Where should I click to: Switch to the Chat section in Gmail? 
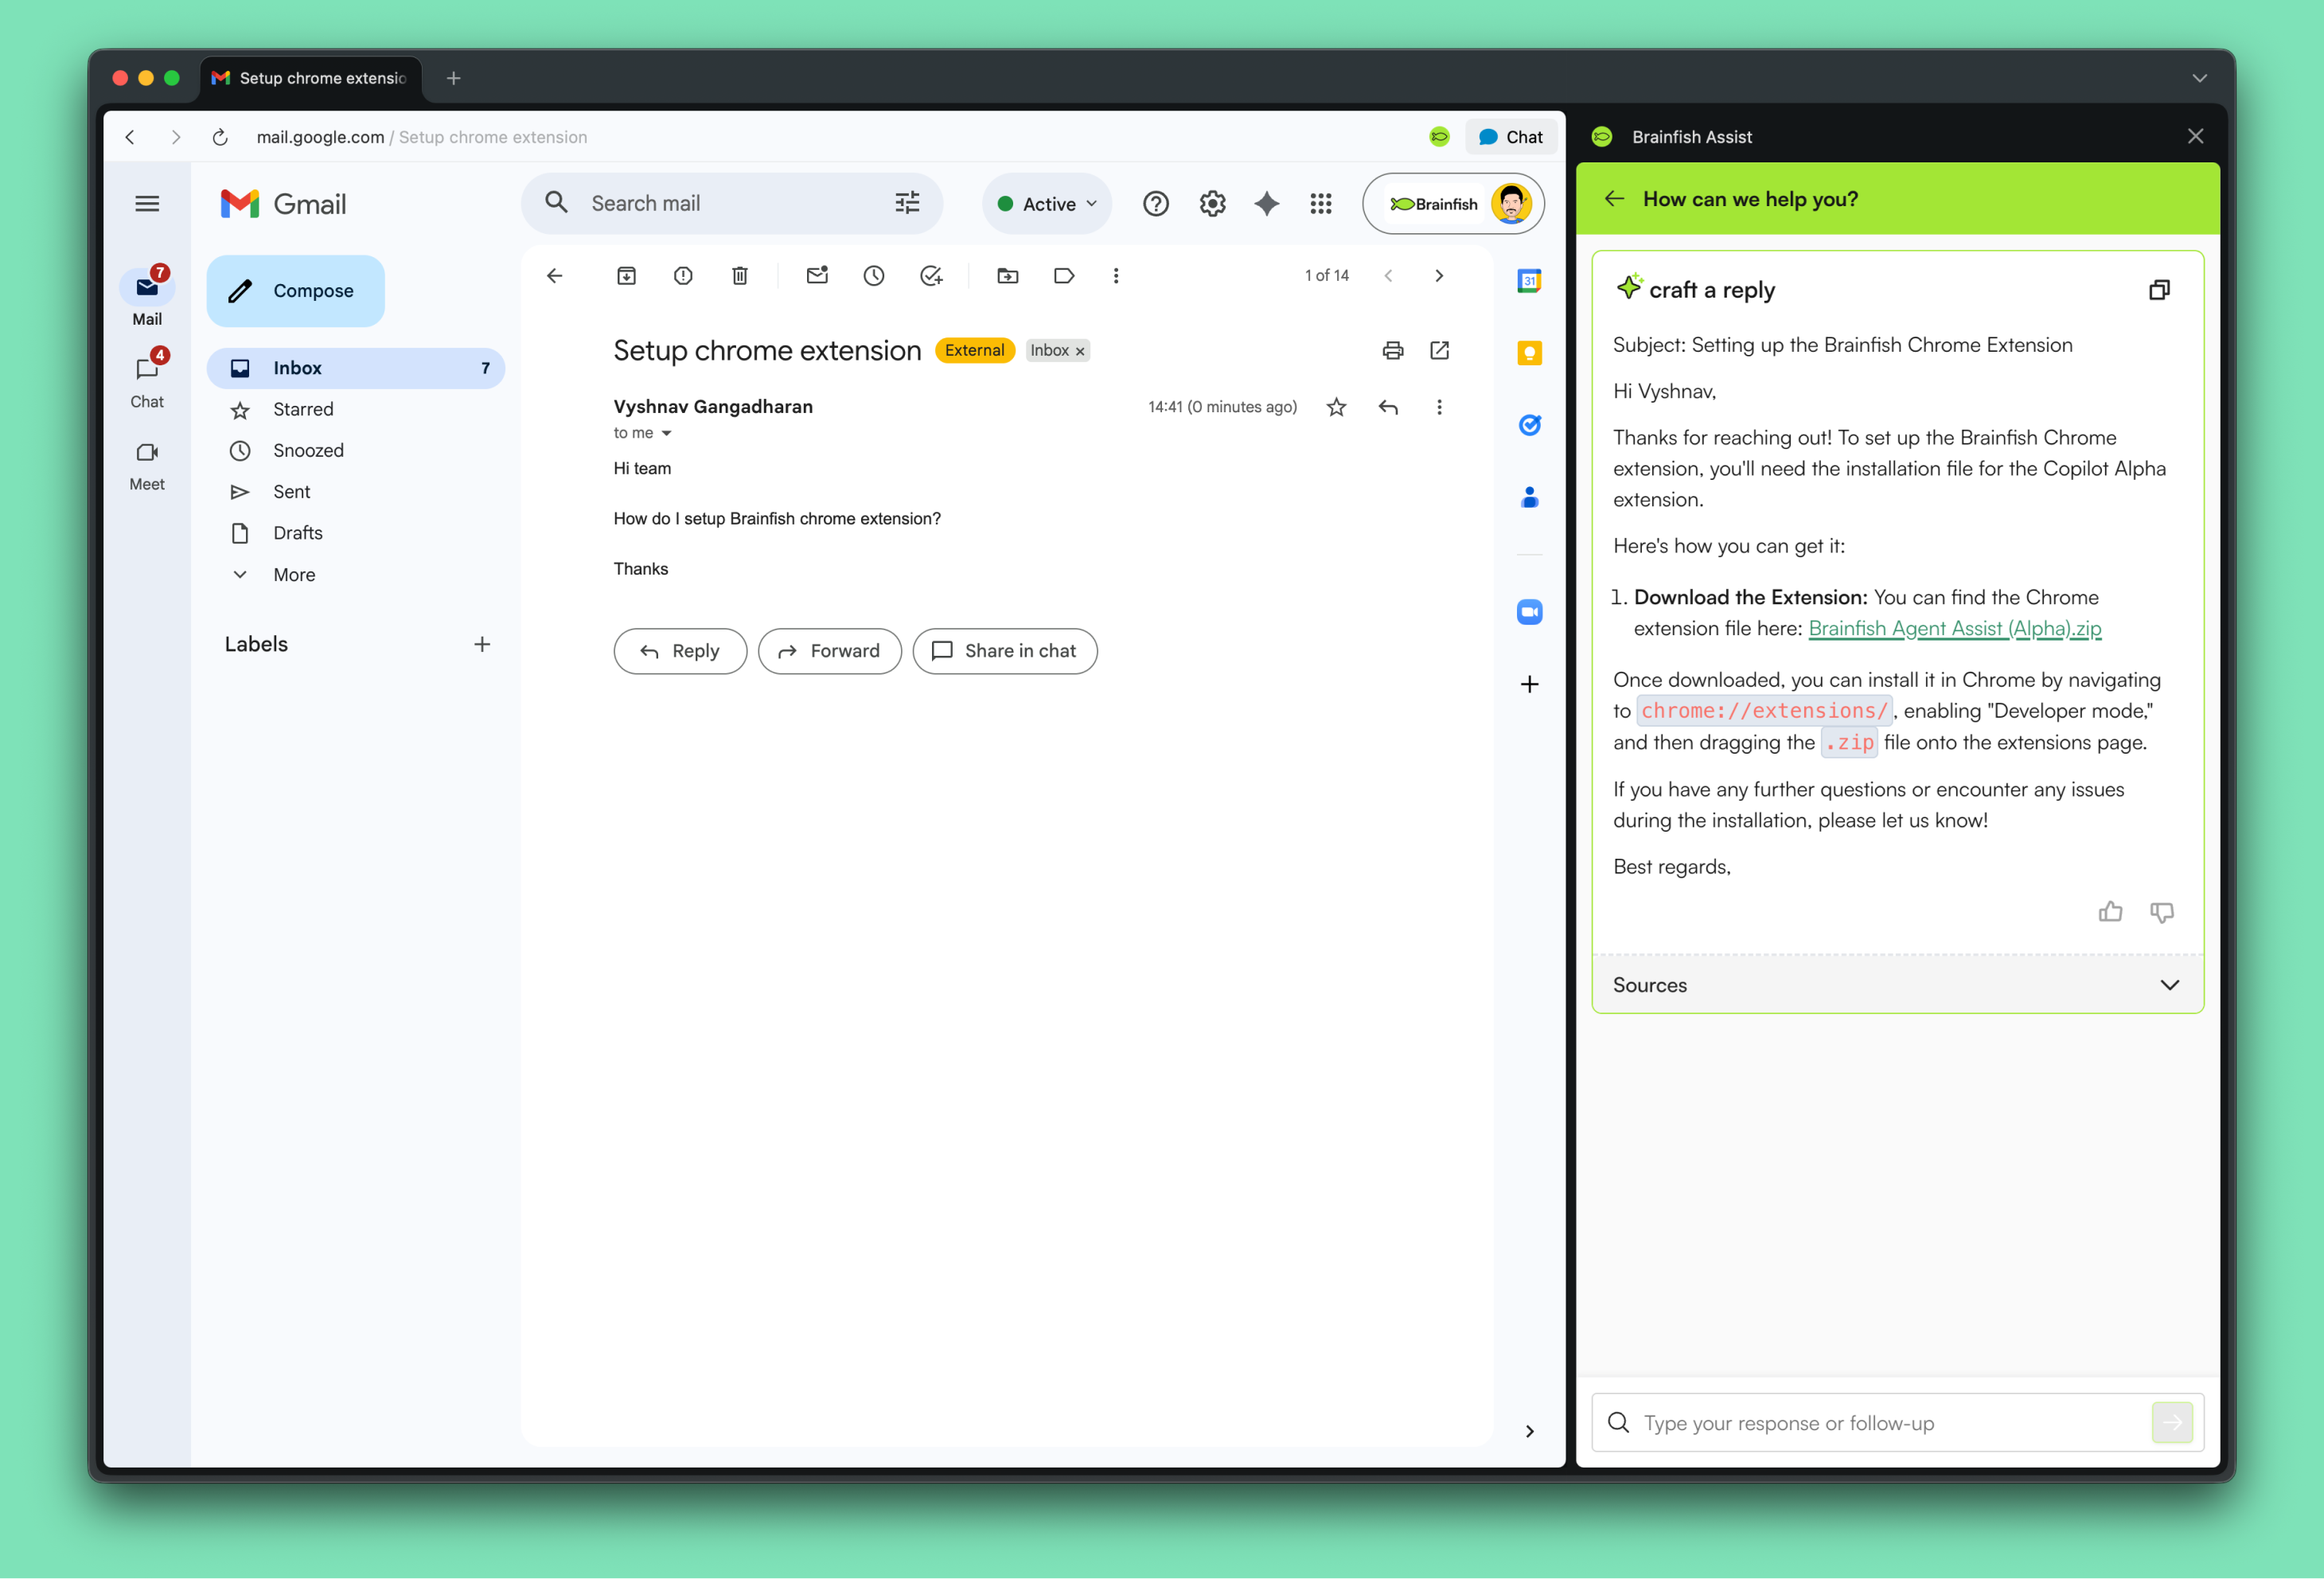[147, 380]
